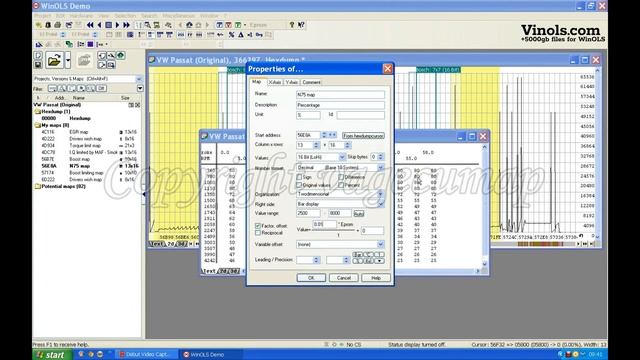Enable the Difference checkbox
This screenshot has width=640, height=360.
[341, 177]
